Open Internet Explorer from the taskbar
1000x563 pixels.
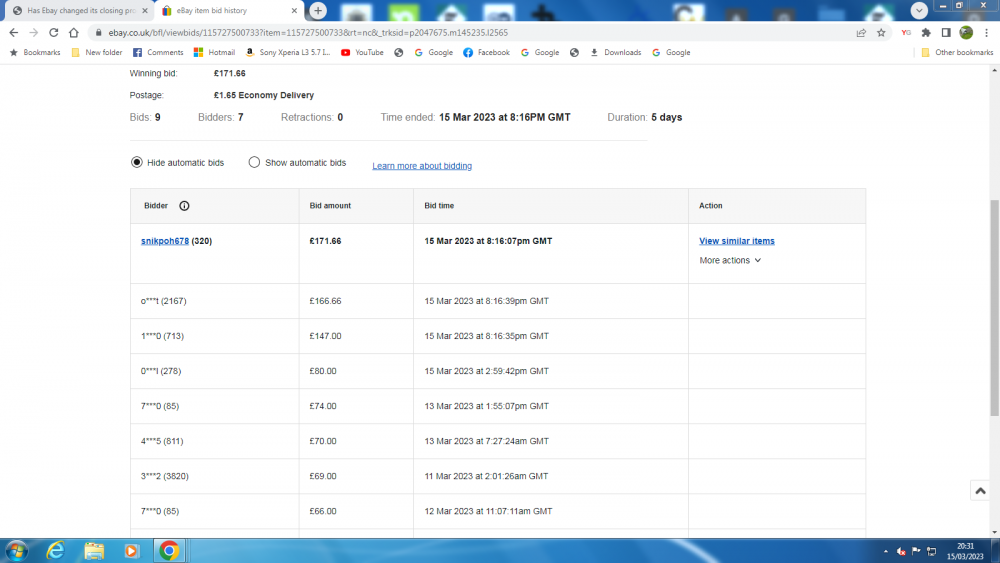click(x=55, y=550)
